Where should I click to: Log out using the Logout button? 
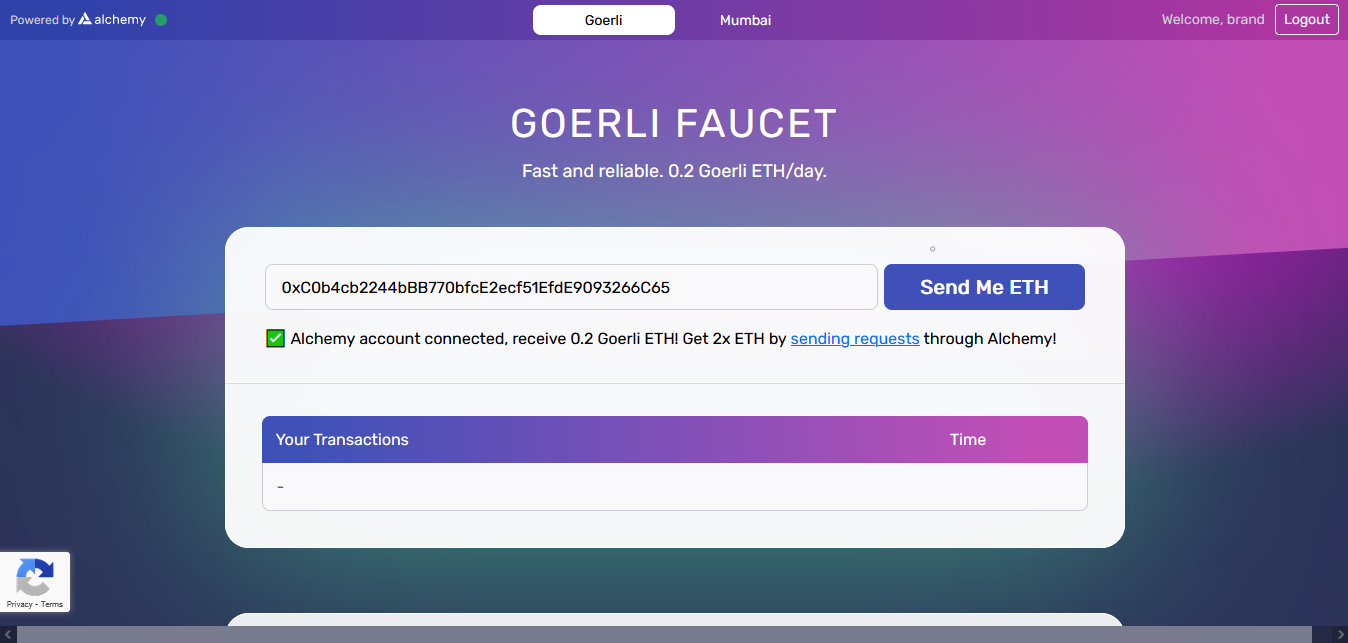[x=1306, y=20]
